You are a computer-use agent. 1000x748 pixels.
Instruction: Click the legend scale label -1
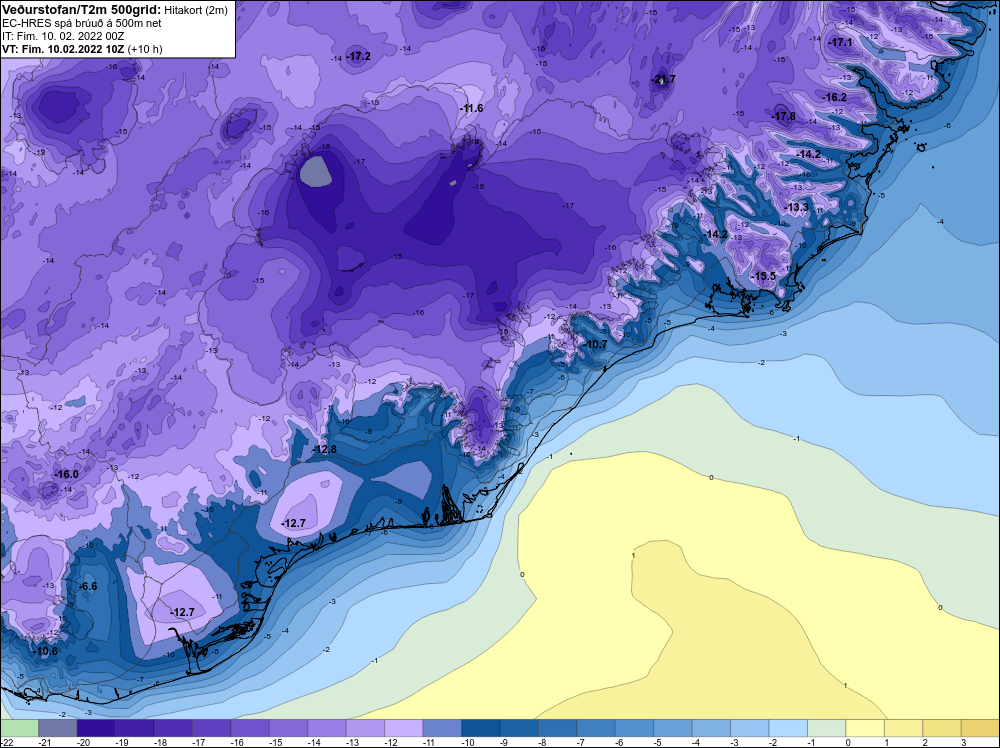tap(812, 743)
